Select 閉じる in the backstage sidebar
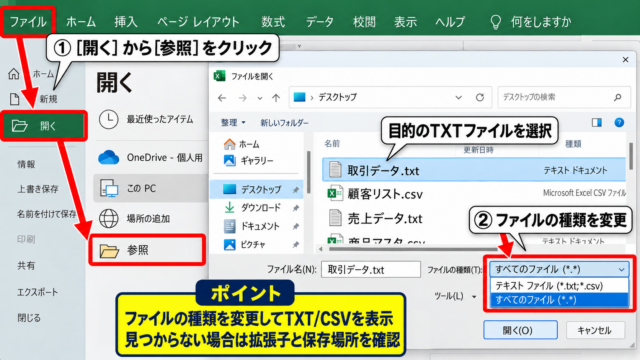The image size is (640, 360). 29,318
